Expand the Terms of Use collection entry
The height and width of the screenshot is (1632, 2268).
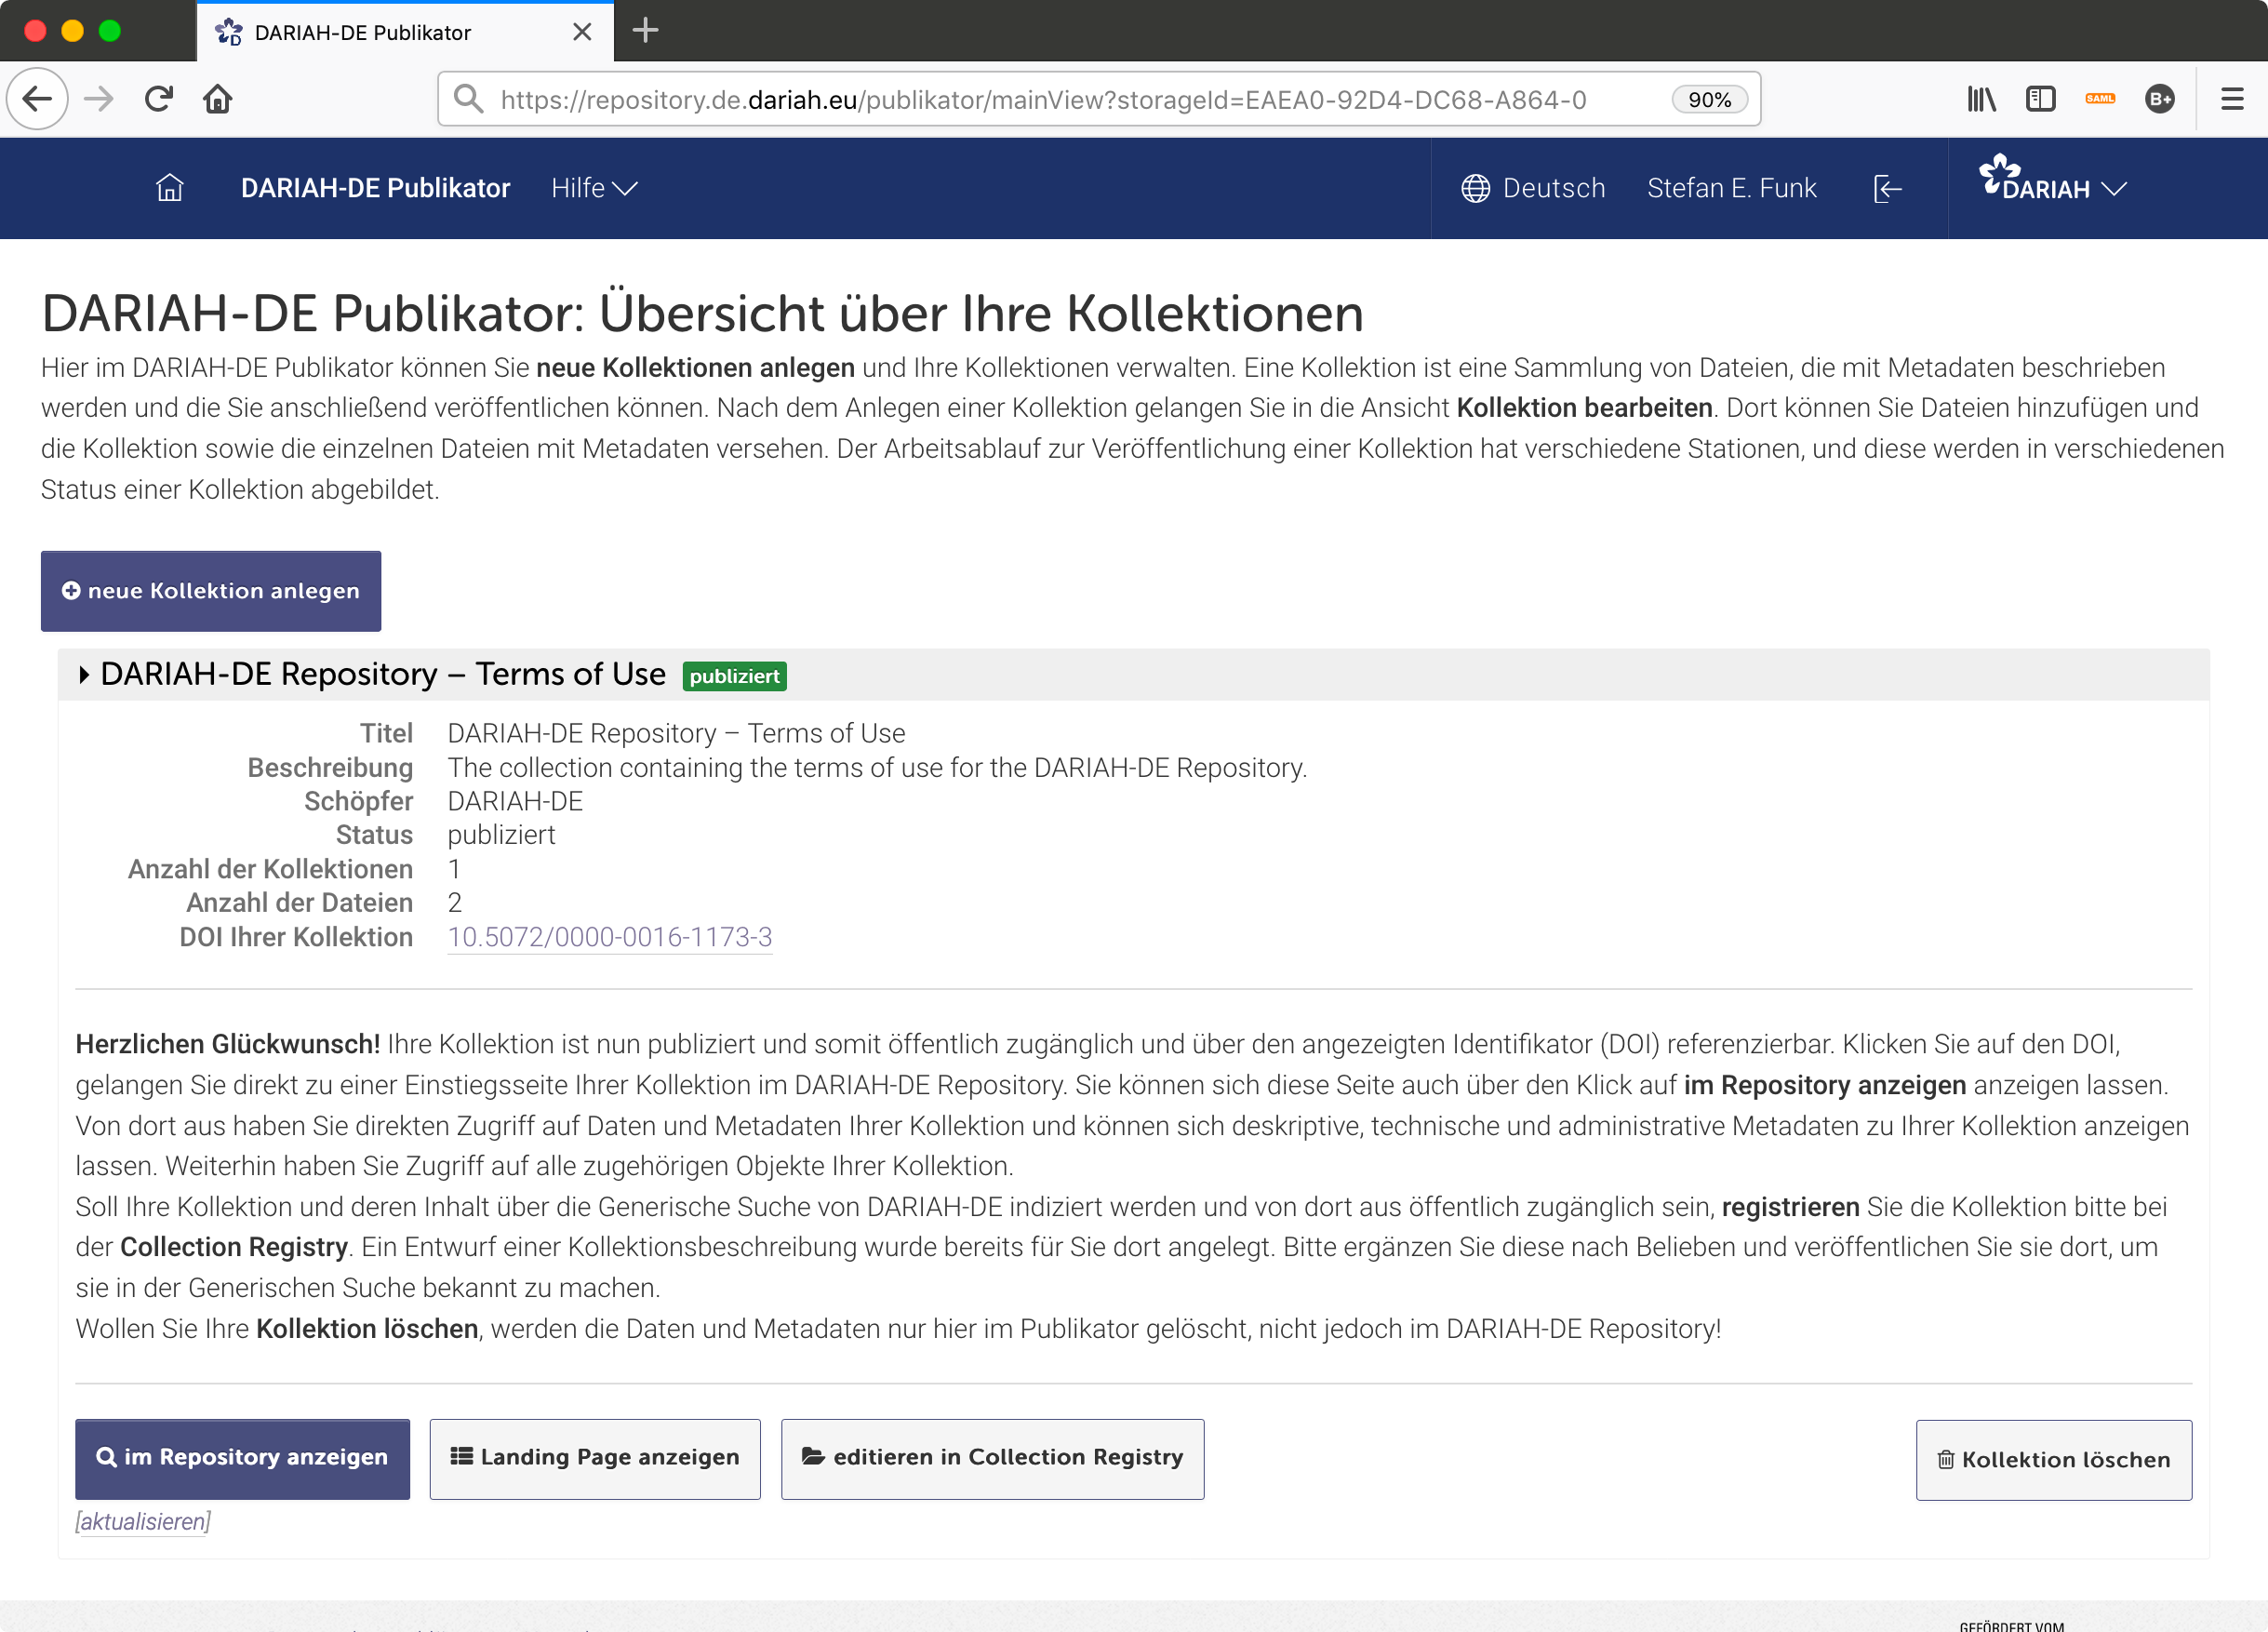[84, 674]
